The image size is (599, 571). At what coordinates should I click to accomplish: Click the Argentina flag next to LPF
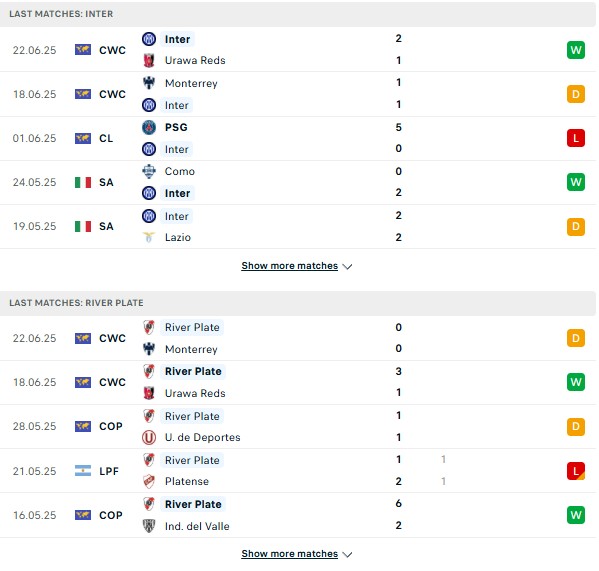tap(83, 471)
